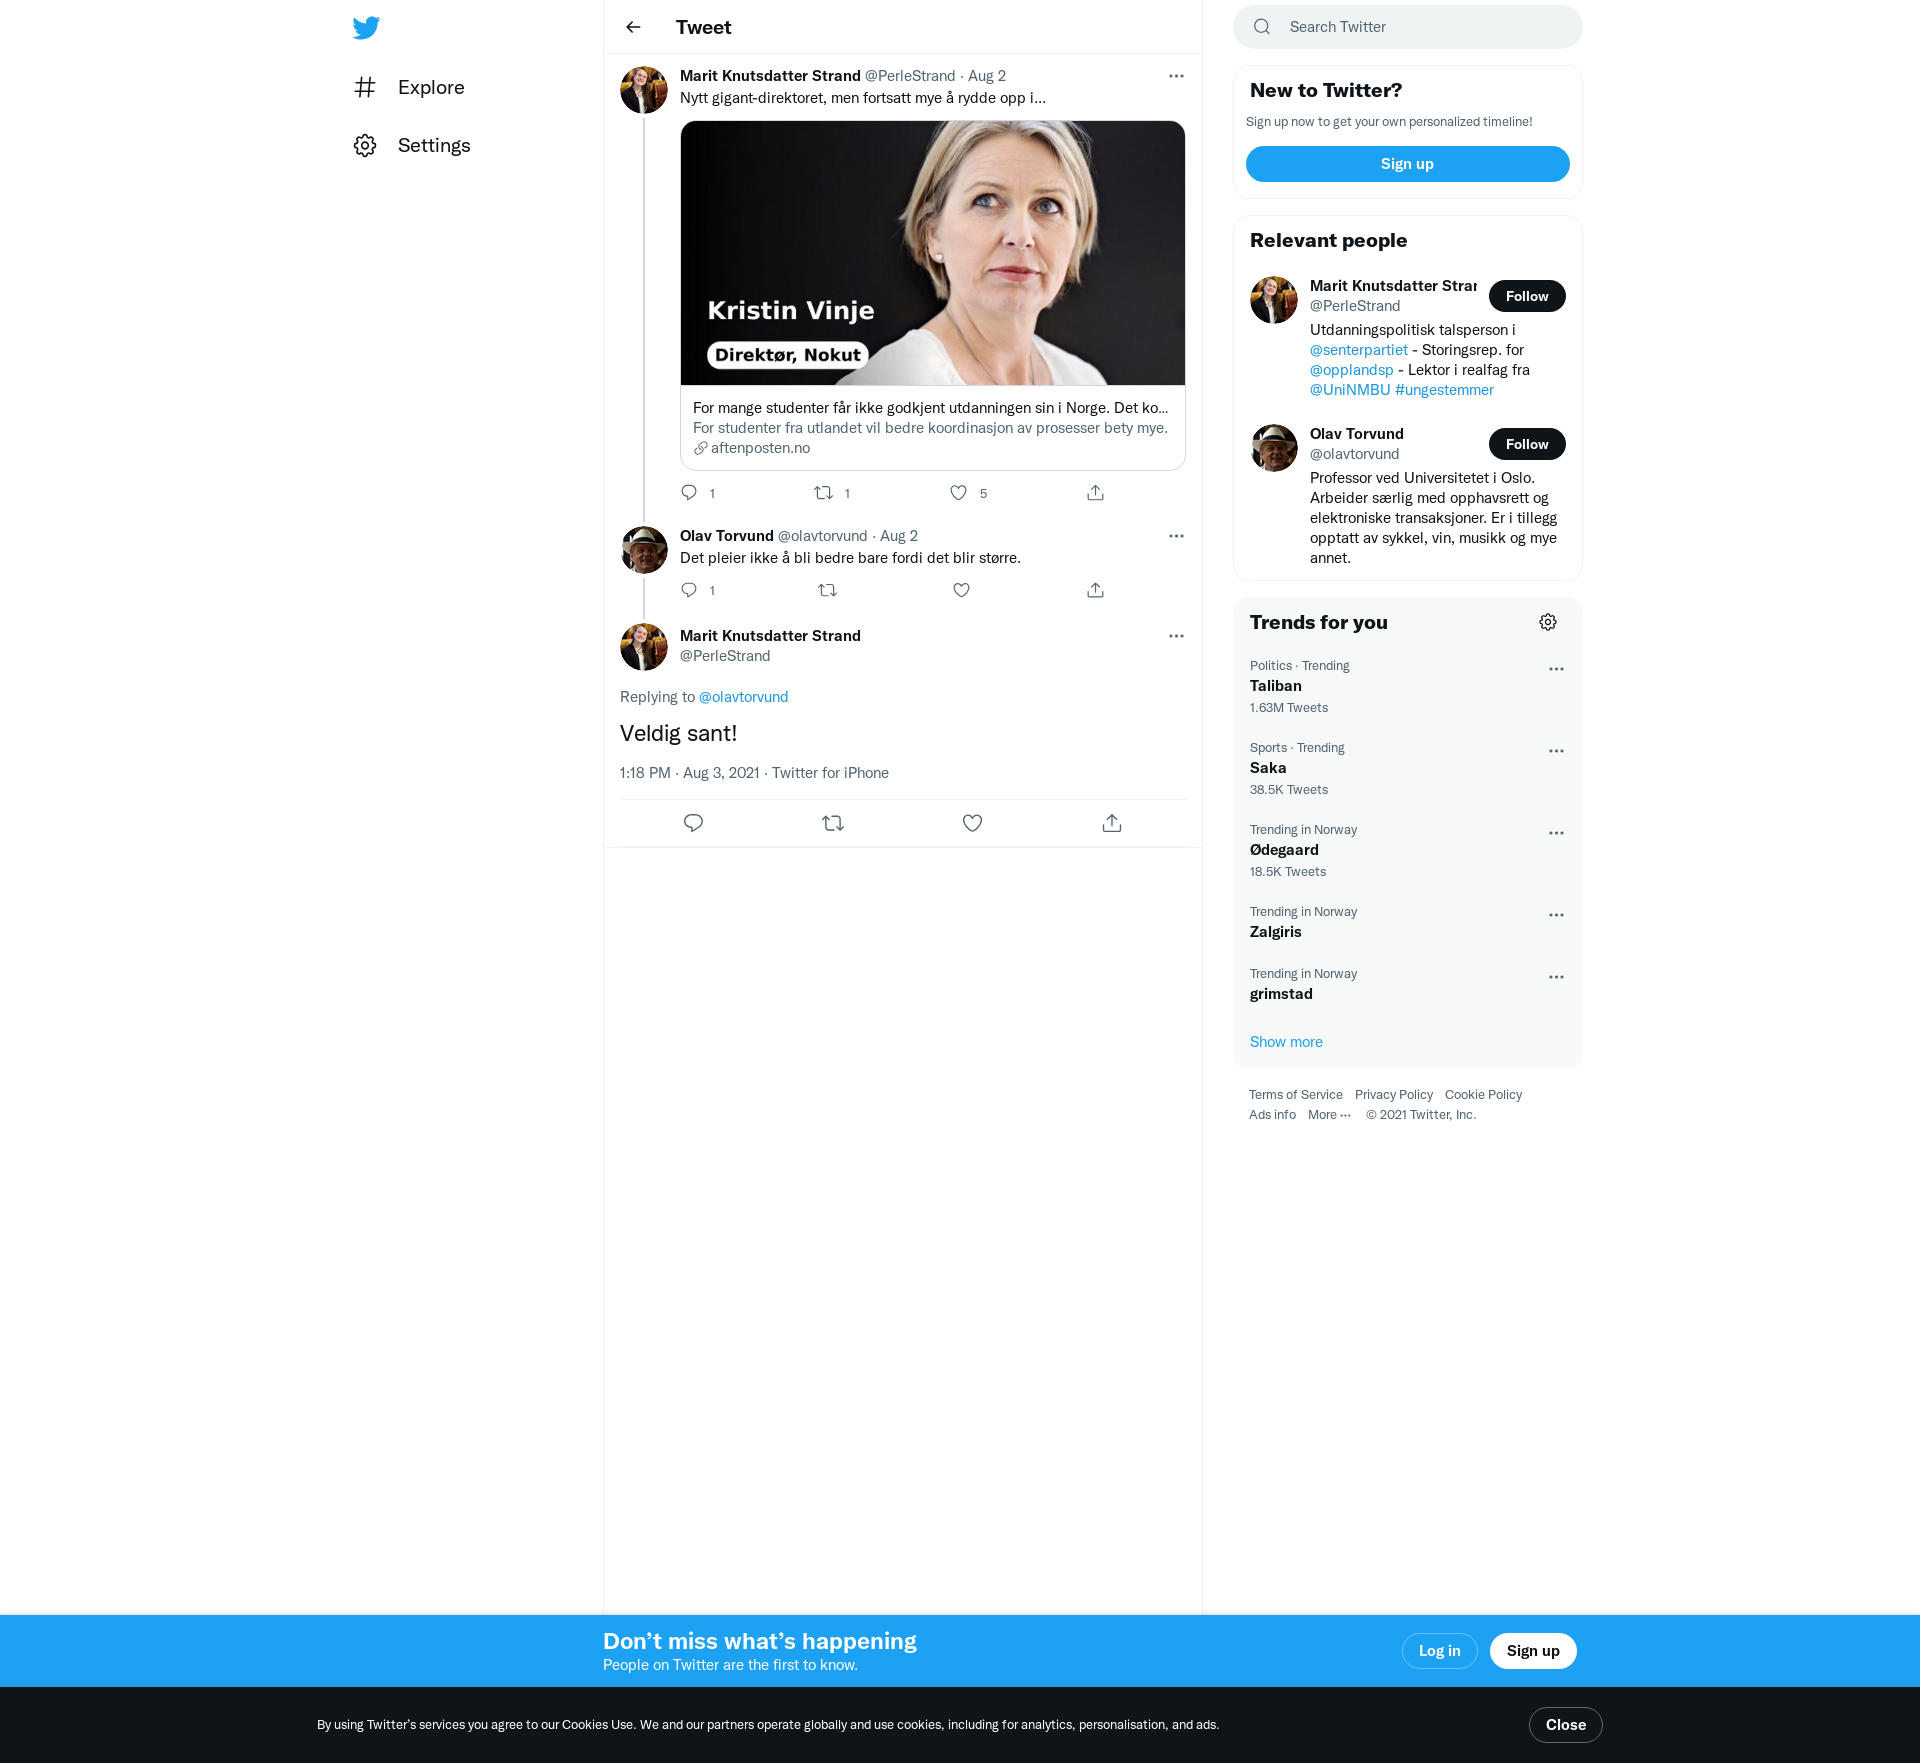
Task: Open more options on the Veldig sant! tweet
Action: pyautogui.click(x=1176, y=636)
